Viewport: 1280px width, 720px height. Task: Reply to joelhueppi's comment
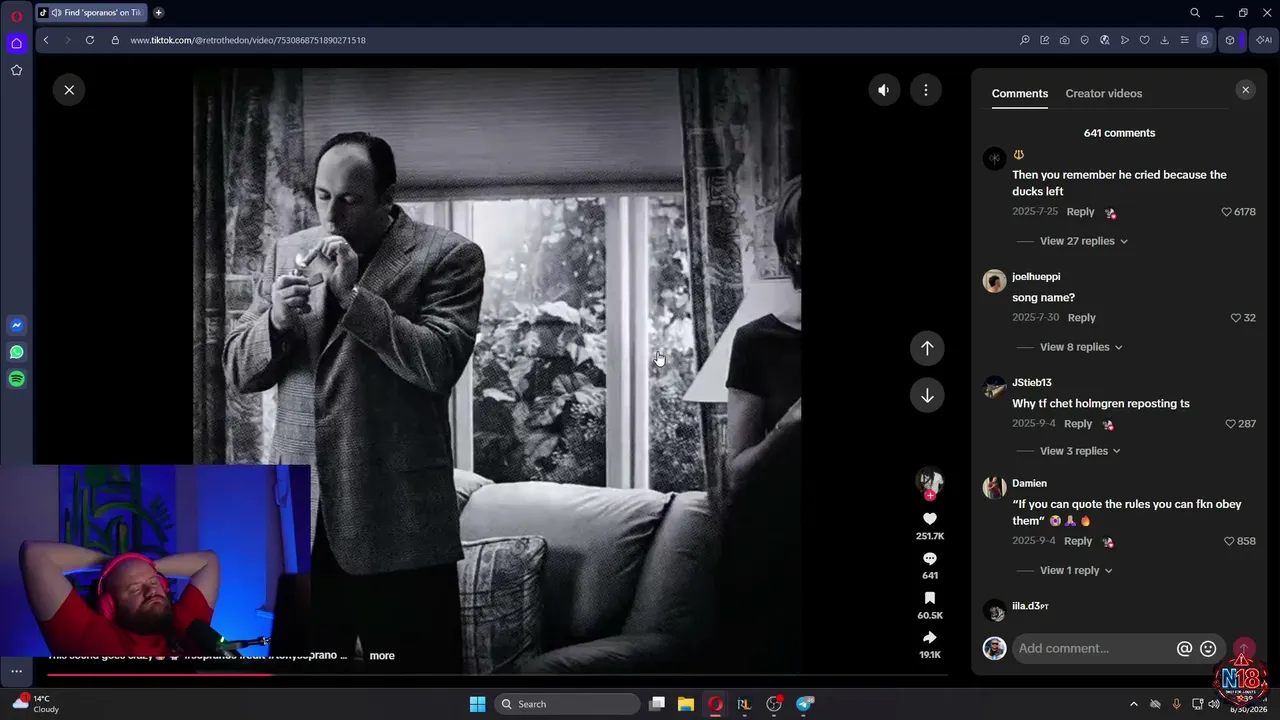click(1082, 318)
